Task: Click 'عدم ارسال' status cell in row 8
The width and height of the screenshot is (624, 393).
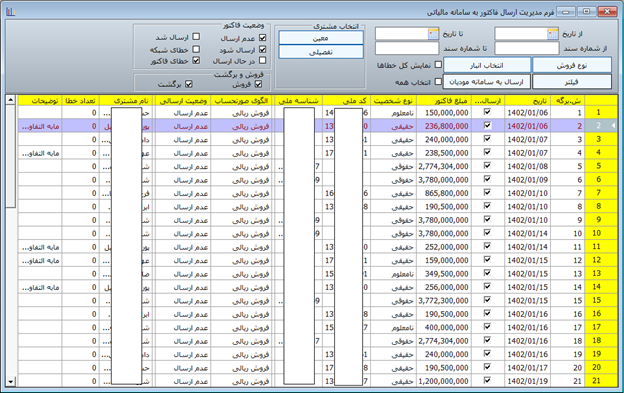Action: coord(183,207)
